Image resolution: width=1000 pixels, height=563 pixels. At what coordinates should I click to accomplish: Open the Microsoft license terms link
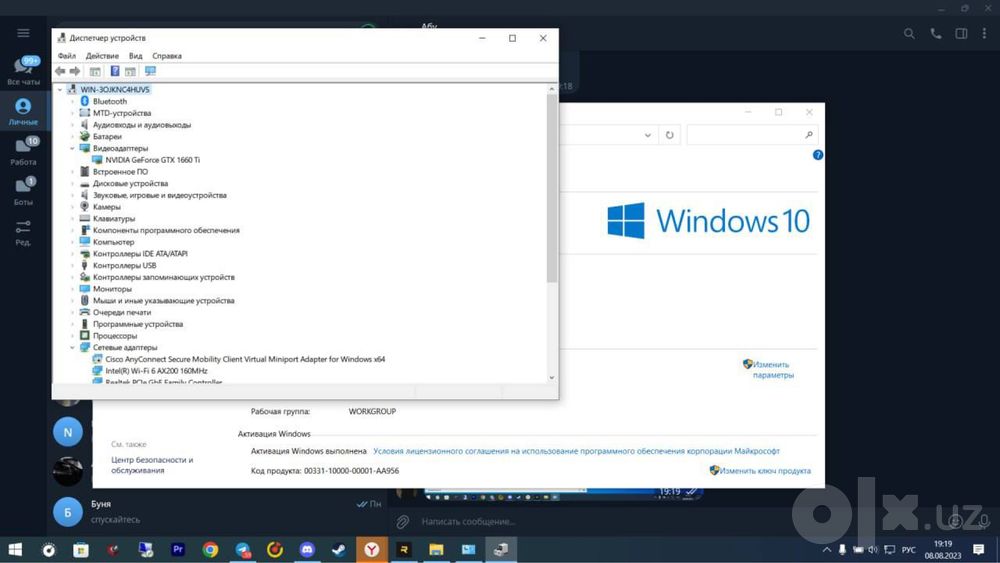pos(576,451)
